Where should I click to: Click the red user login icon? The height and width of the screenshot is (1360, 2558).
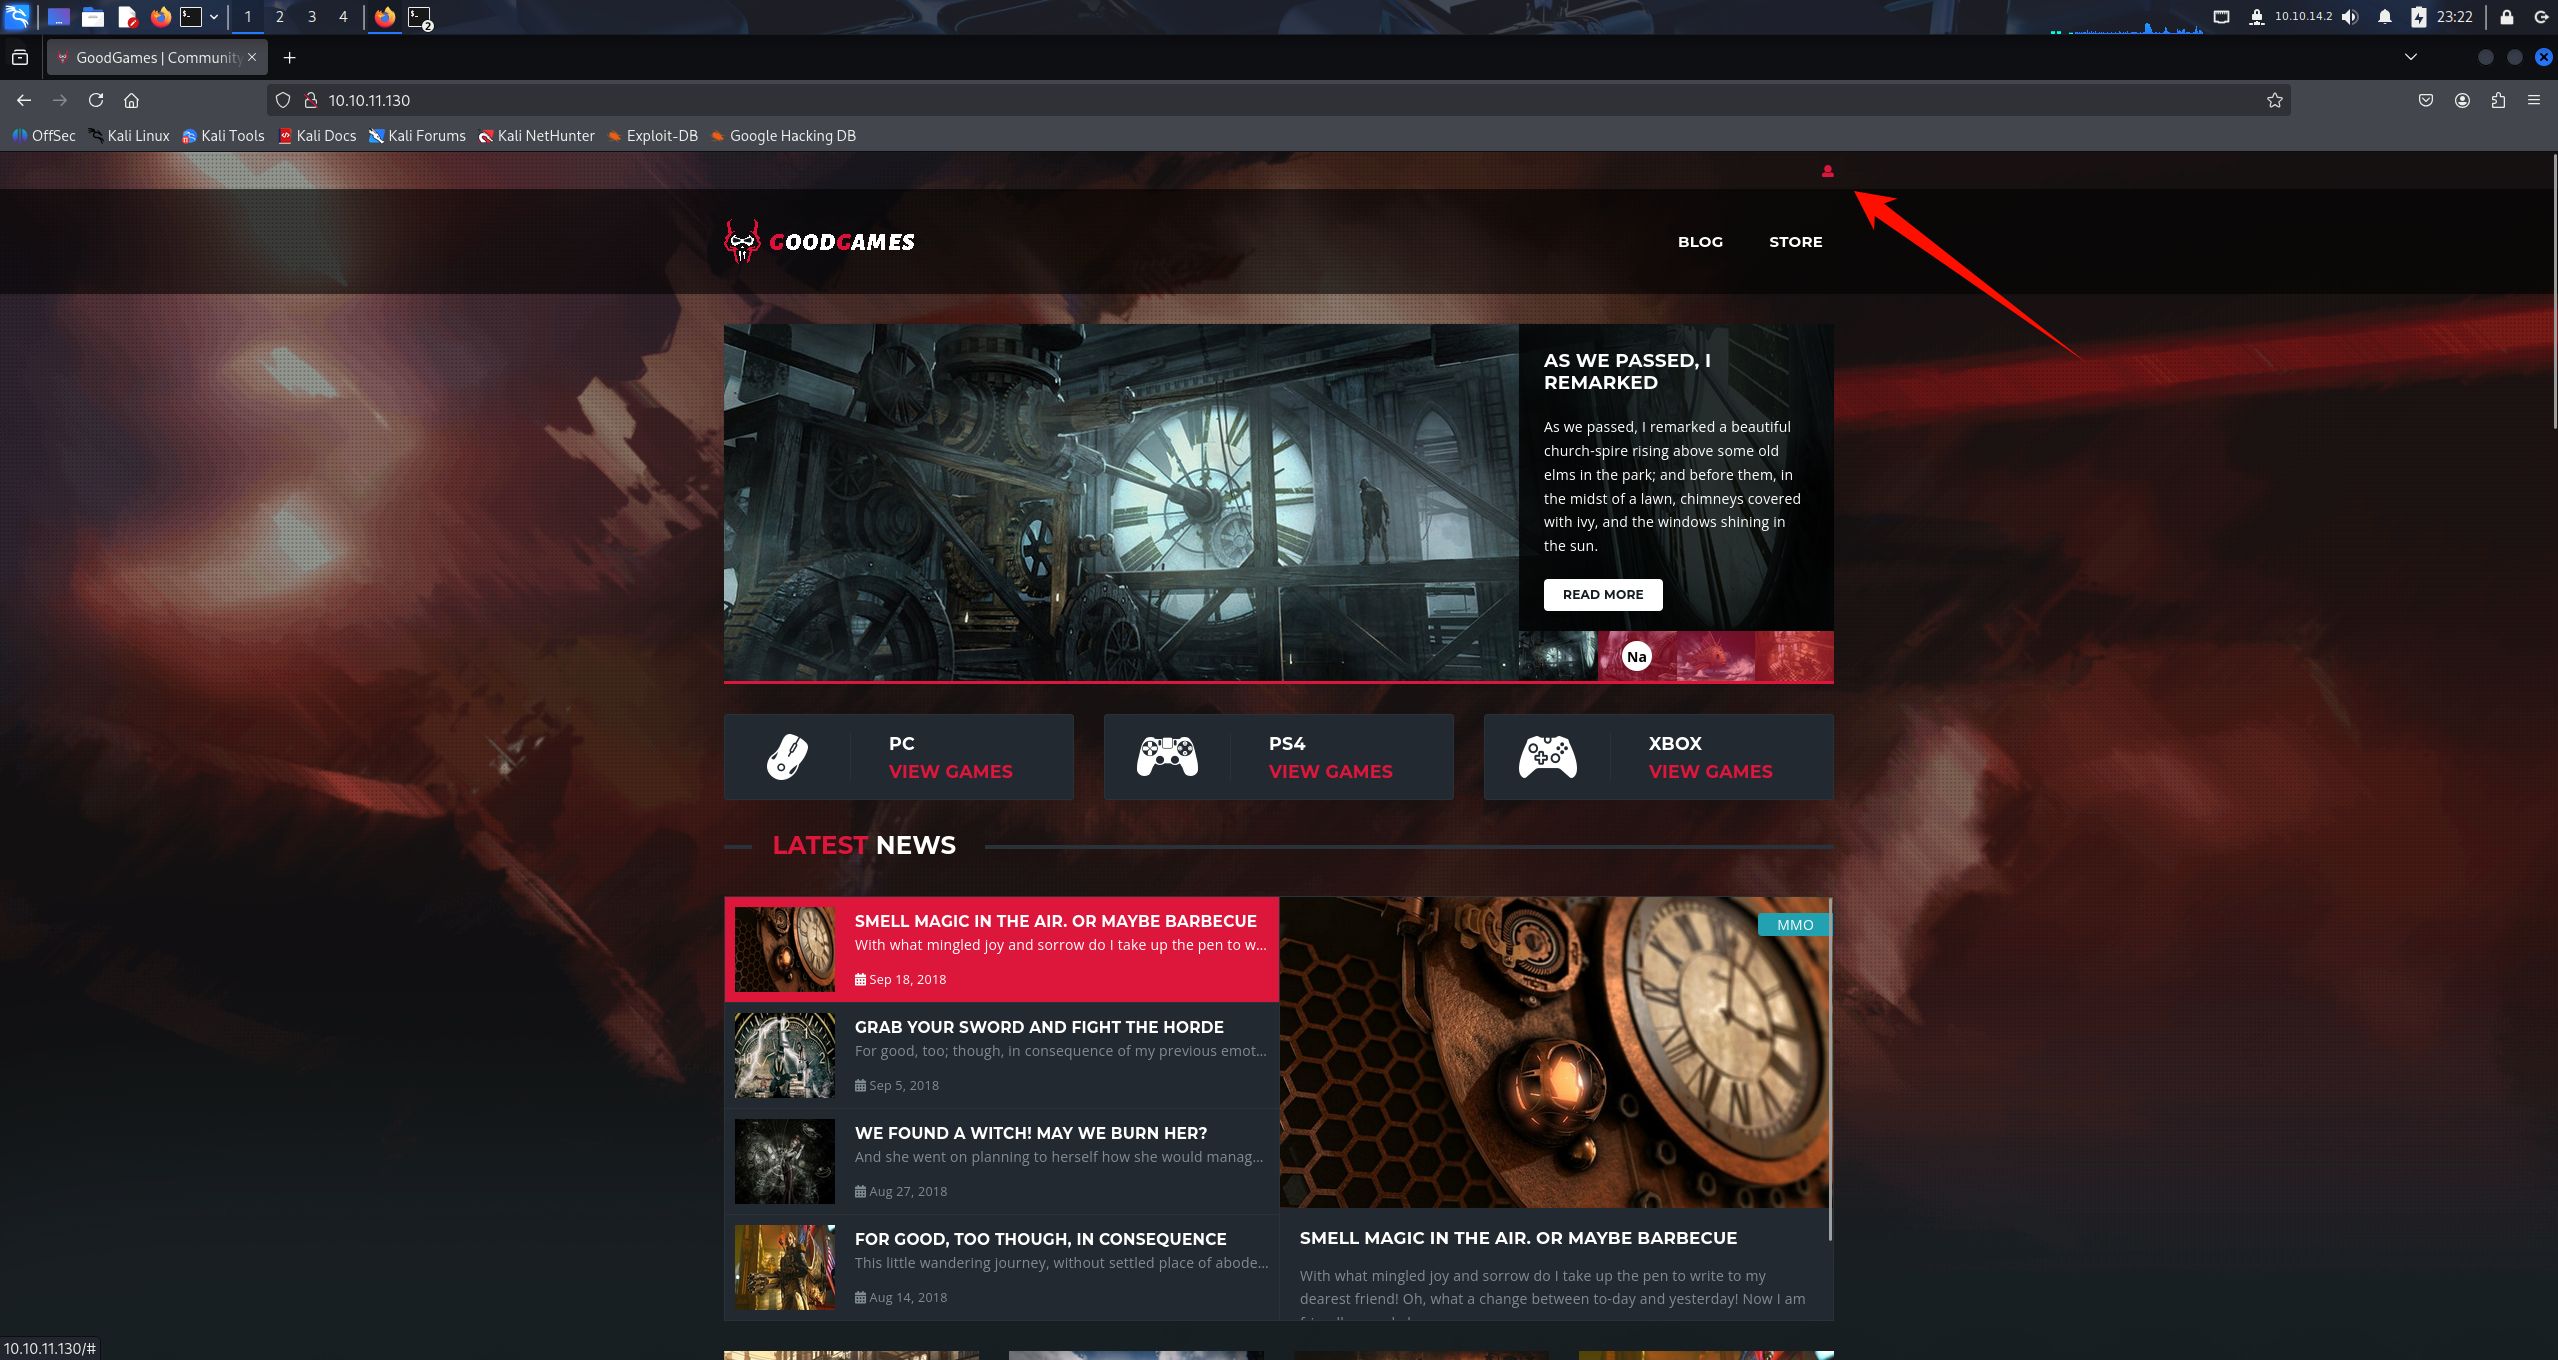click(1827, 171)
